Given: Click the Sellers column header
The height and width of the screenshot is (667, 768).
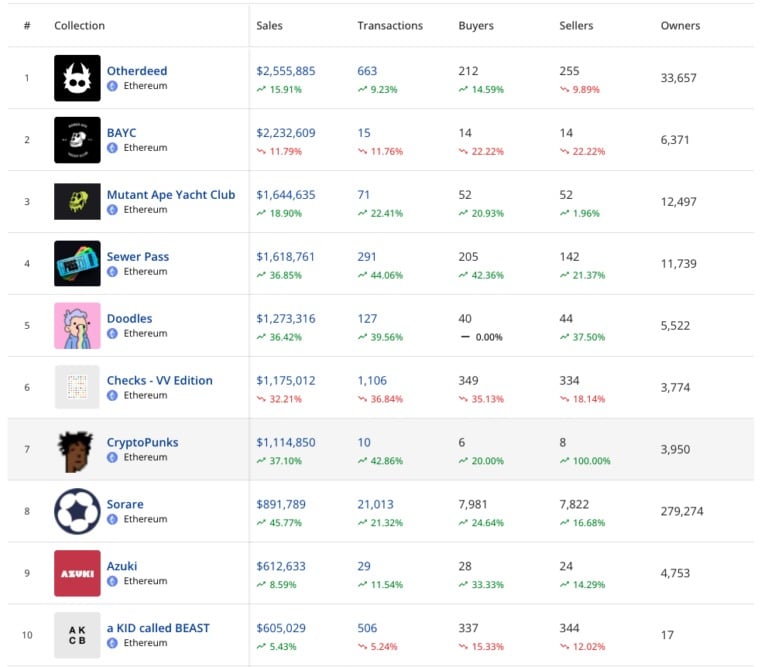Looking at the screenshot, I should (x=577, y=26).
